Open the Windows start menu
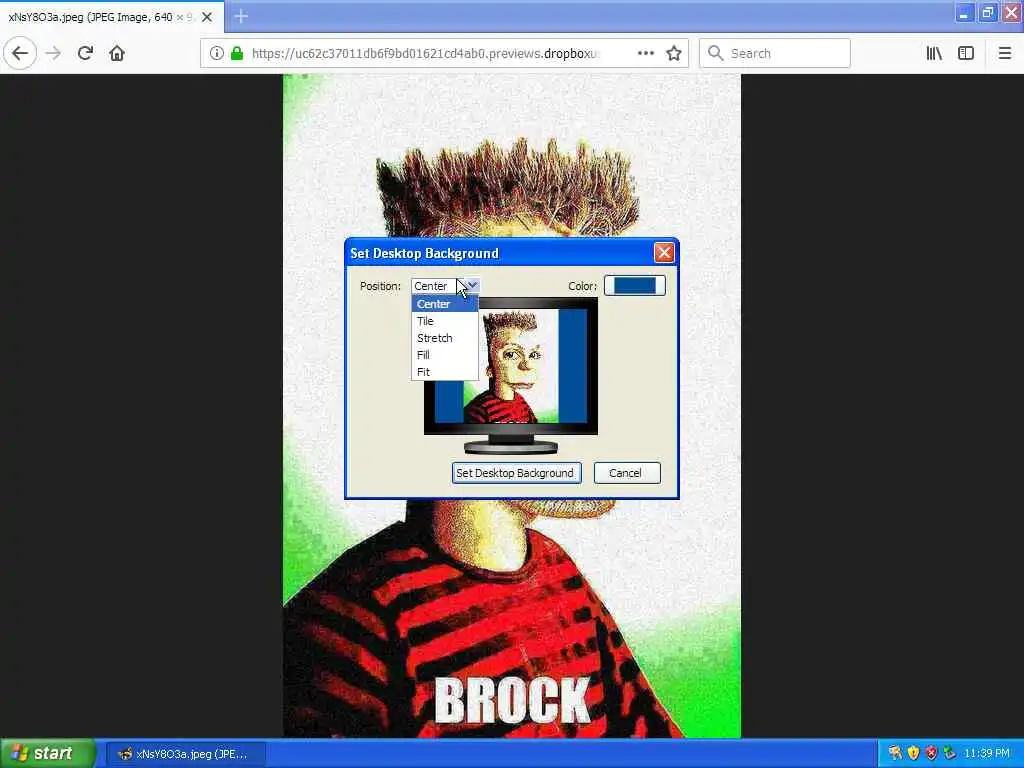 coord(47,754)
